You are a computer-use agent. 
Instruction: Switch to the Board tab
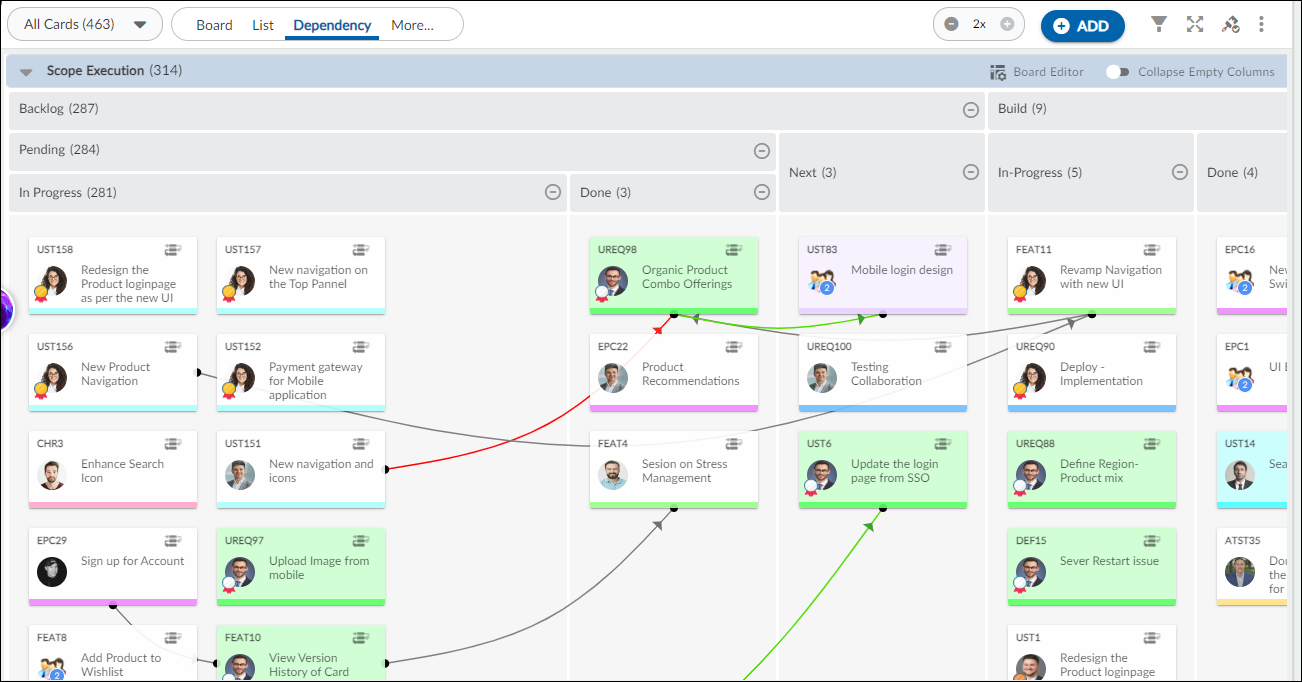pyautogui.click(x=214, y=24)
